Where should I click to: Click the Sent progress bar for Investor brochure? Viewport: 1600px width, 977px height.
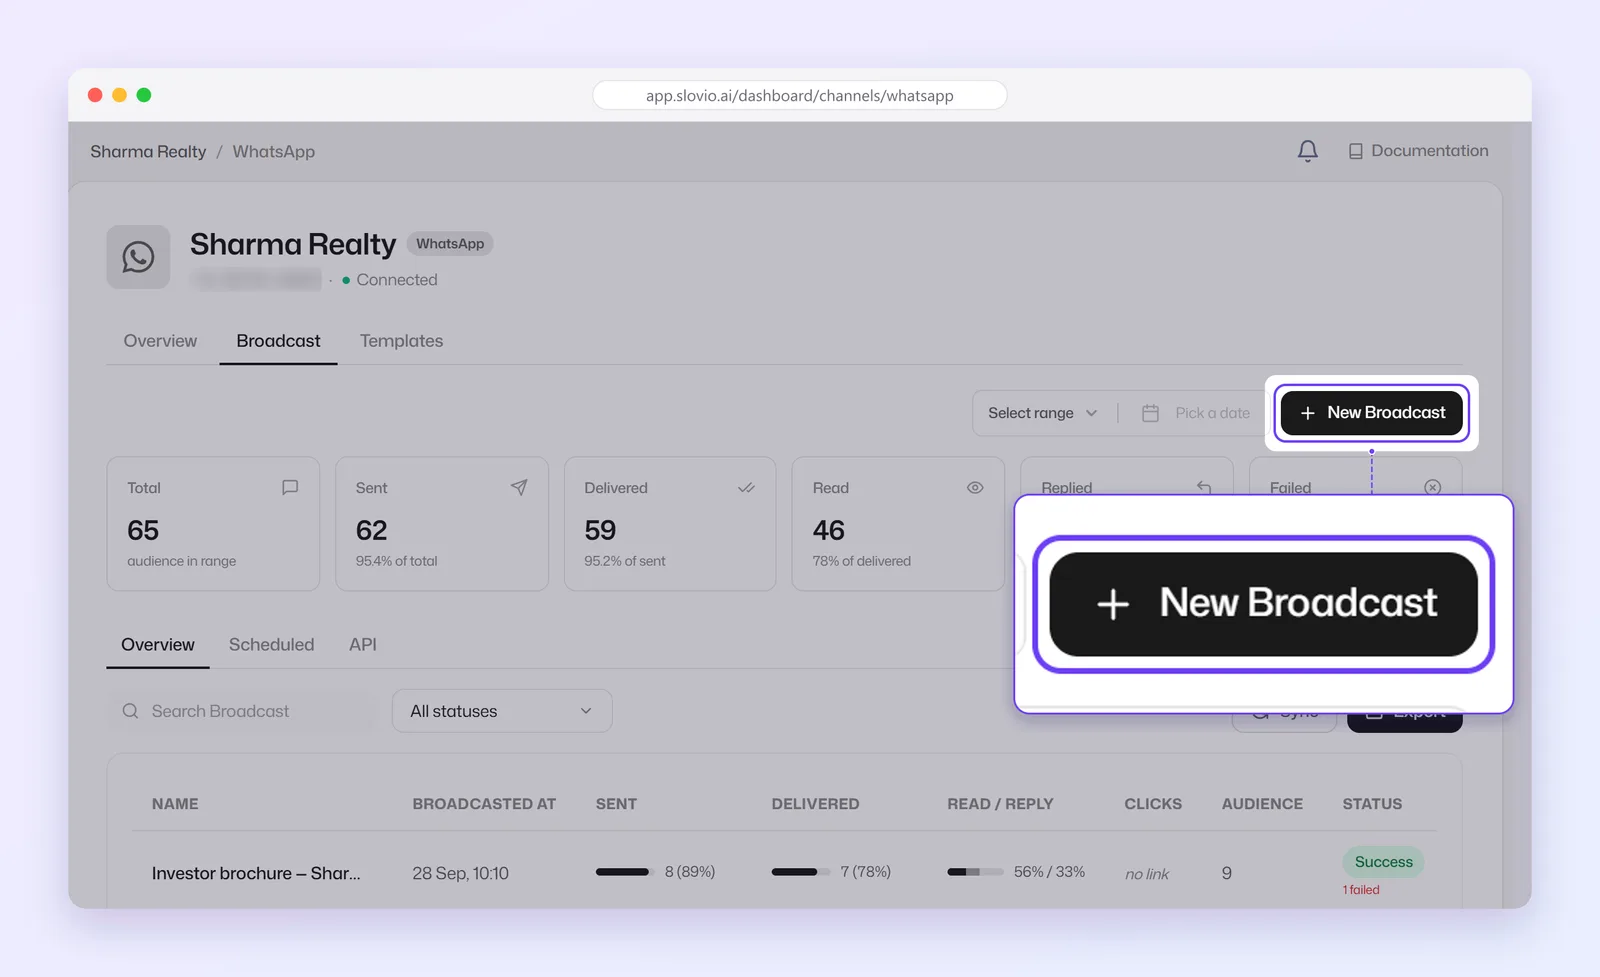tap(625, 872)
